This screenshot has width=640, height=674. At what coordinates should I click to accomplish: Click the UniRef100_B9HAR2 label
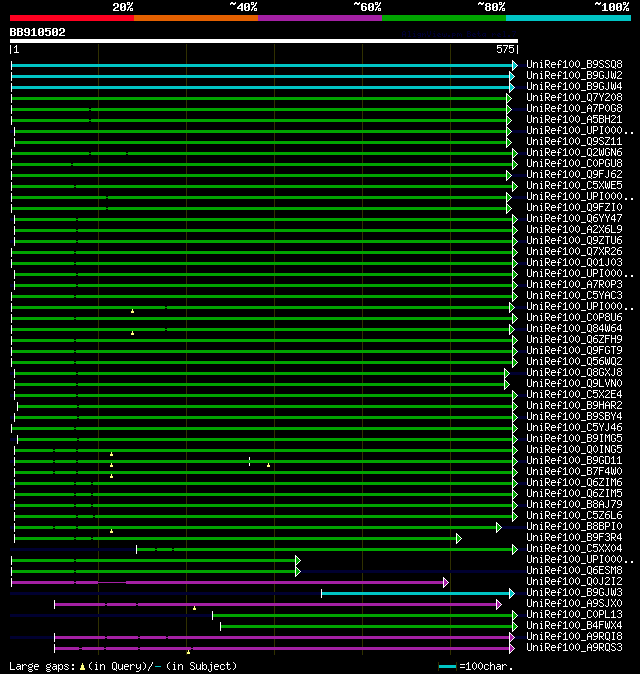pyautogui.click(x=574, y=406)
